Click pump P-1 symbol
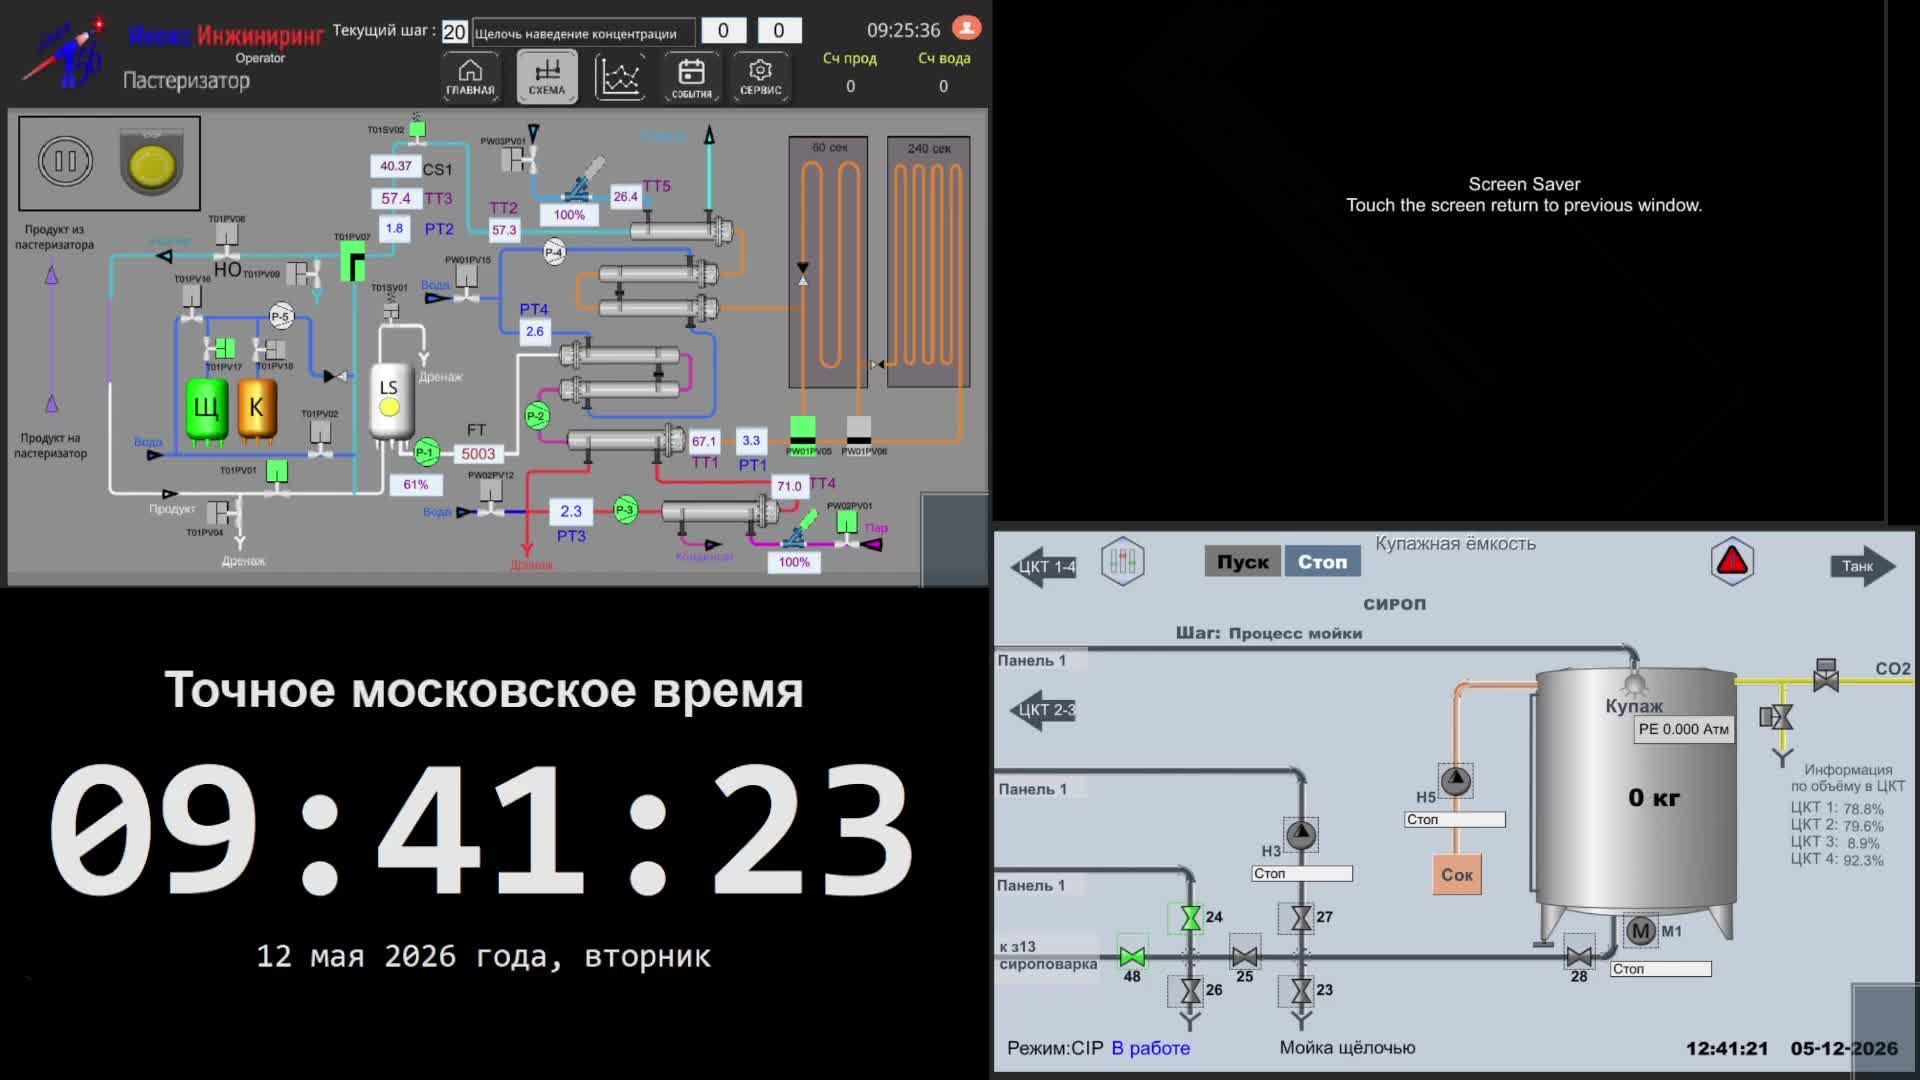The image size is (1920, 1080). pyautogui.click(x=426, y=452)
